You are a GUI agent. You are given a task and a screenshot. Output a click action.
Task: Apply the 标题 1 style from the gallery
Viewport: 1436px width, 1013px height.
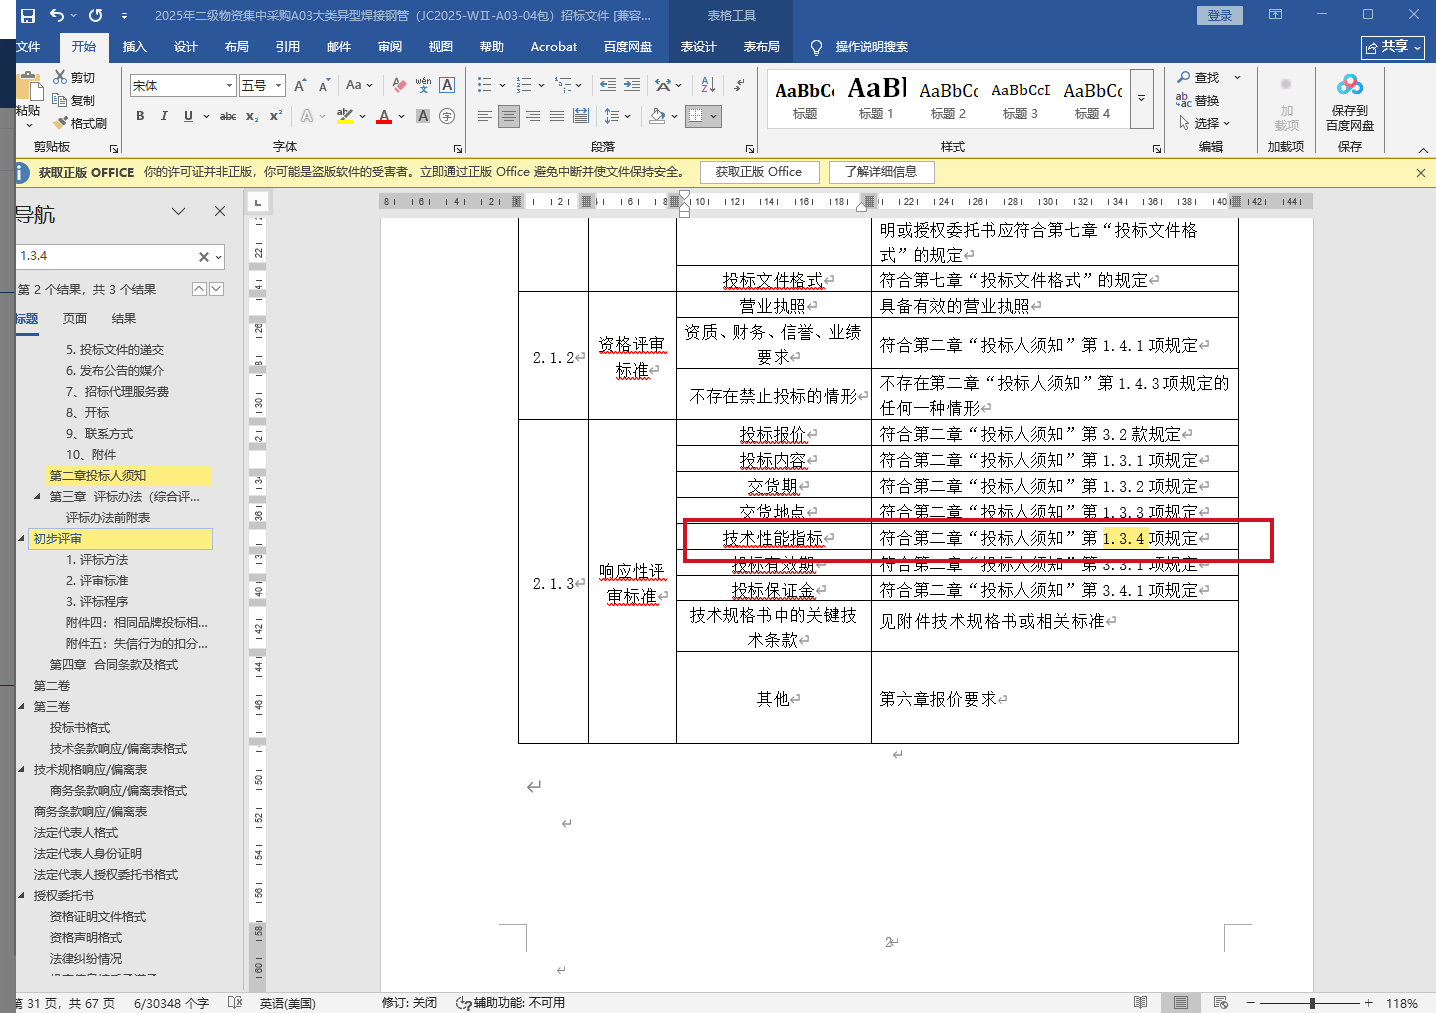[876, 99]
